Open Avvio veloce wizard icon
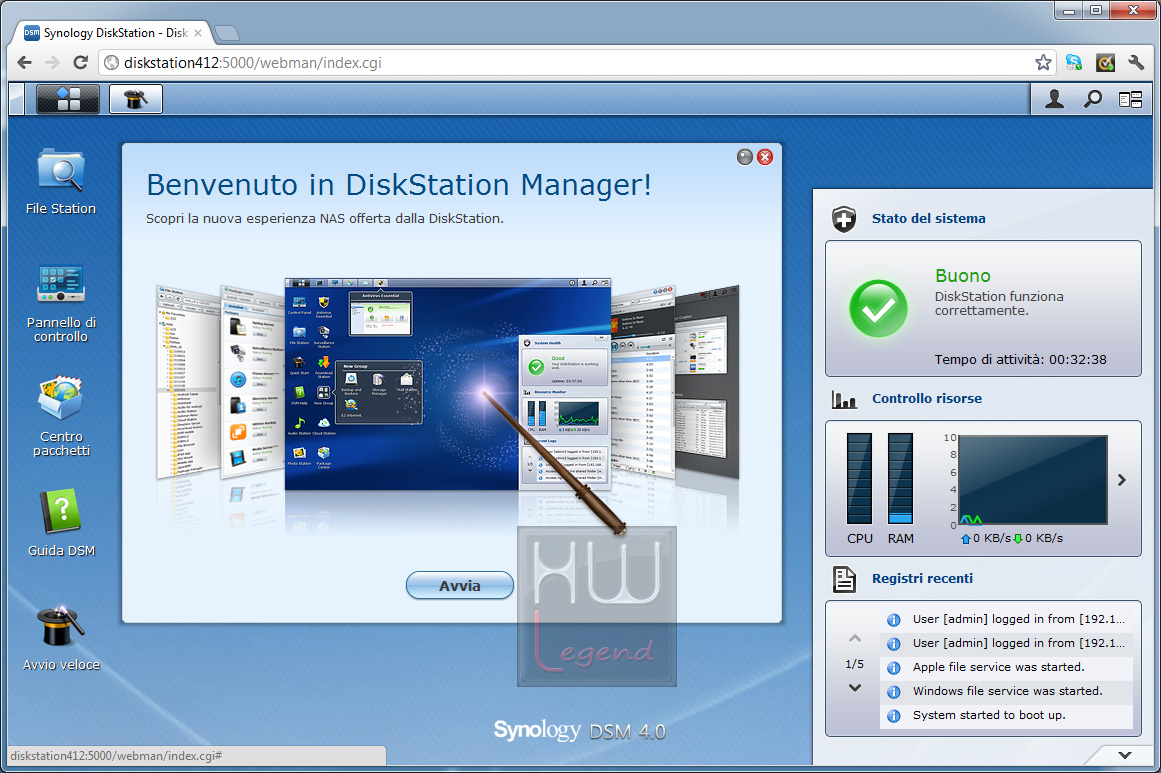The height and width of the screenshot is (773, 1161). pyautogui.click(x=61, y=638)
